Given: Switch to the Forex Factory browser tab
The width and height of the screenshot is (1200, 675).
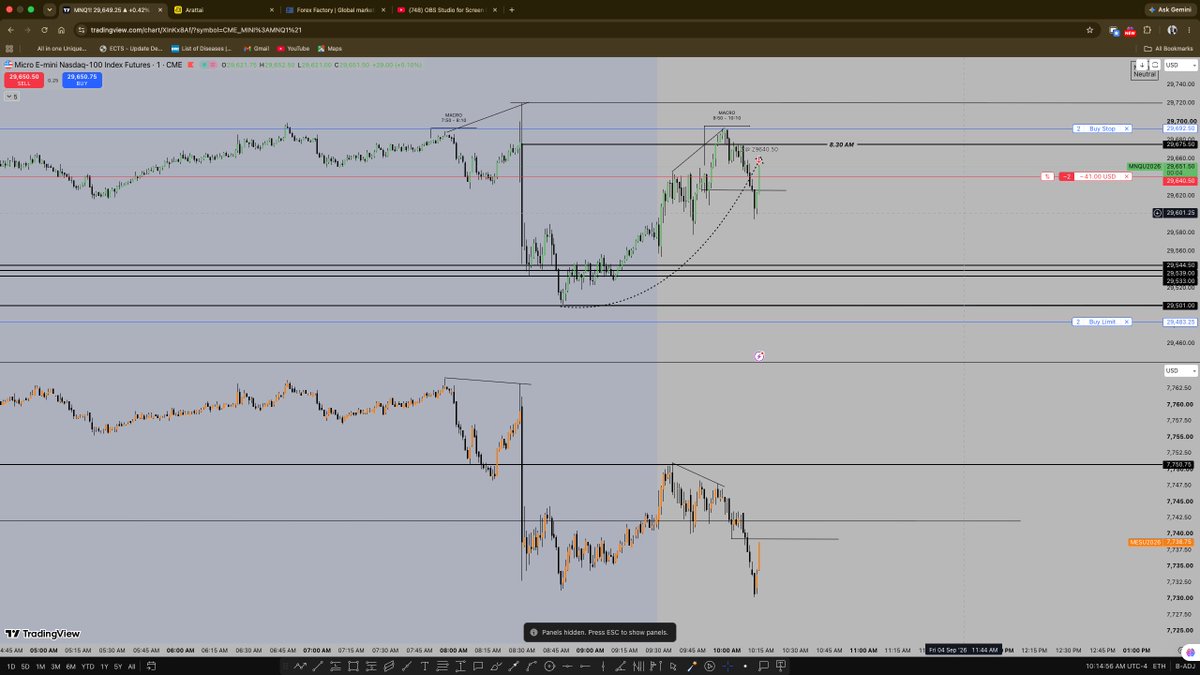Looking at the screenshot, I should click(335, 10).
